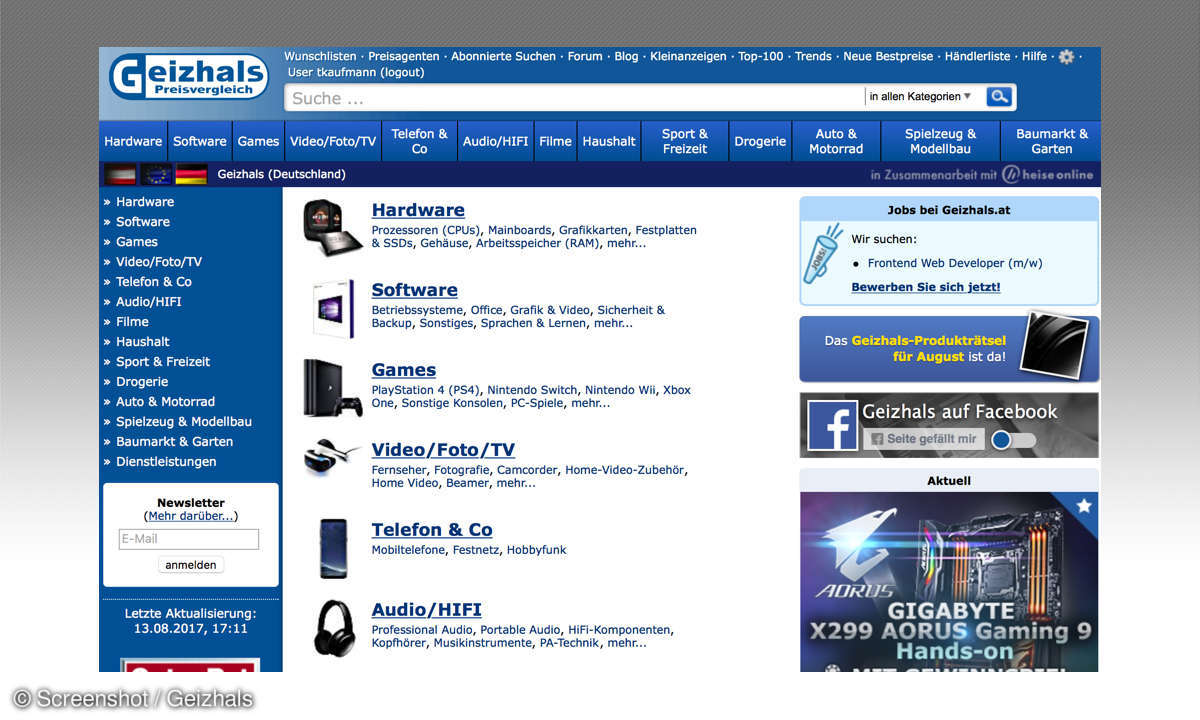Click the Jobs megaphone icon
Viewport: 1200px width, 720px height.
point(825,254)
